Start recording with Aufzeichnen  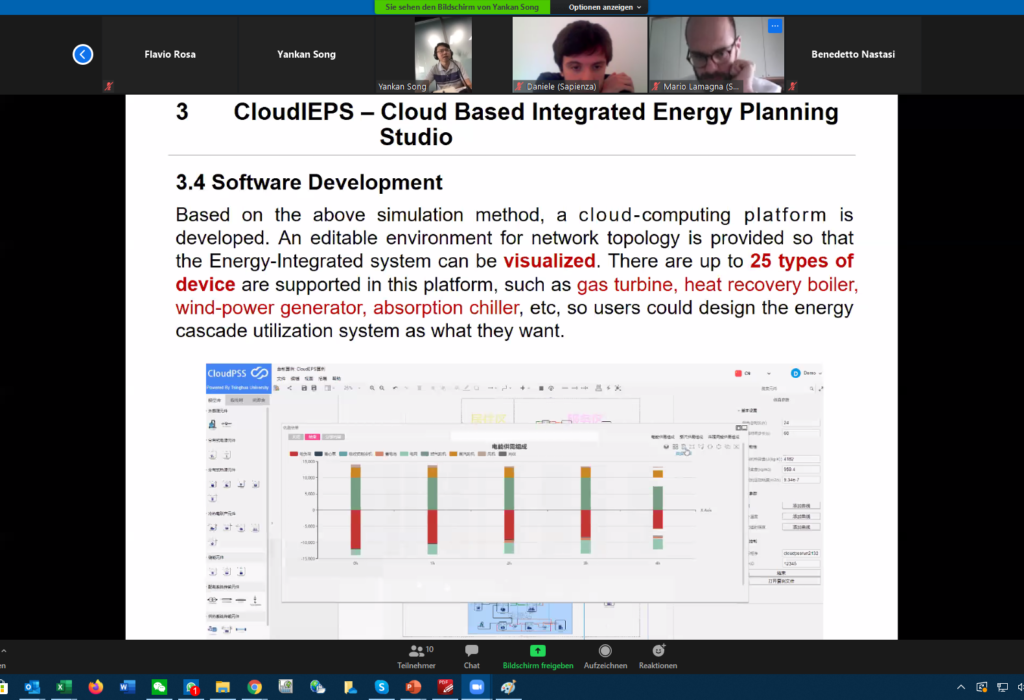tap(604, 655)
